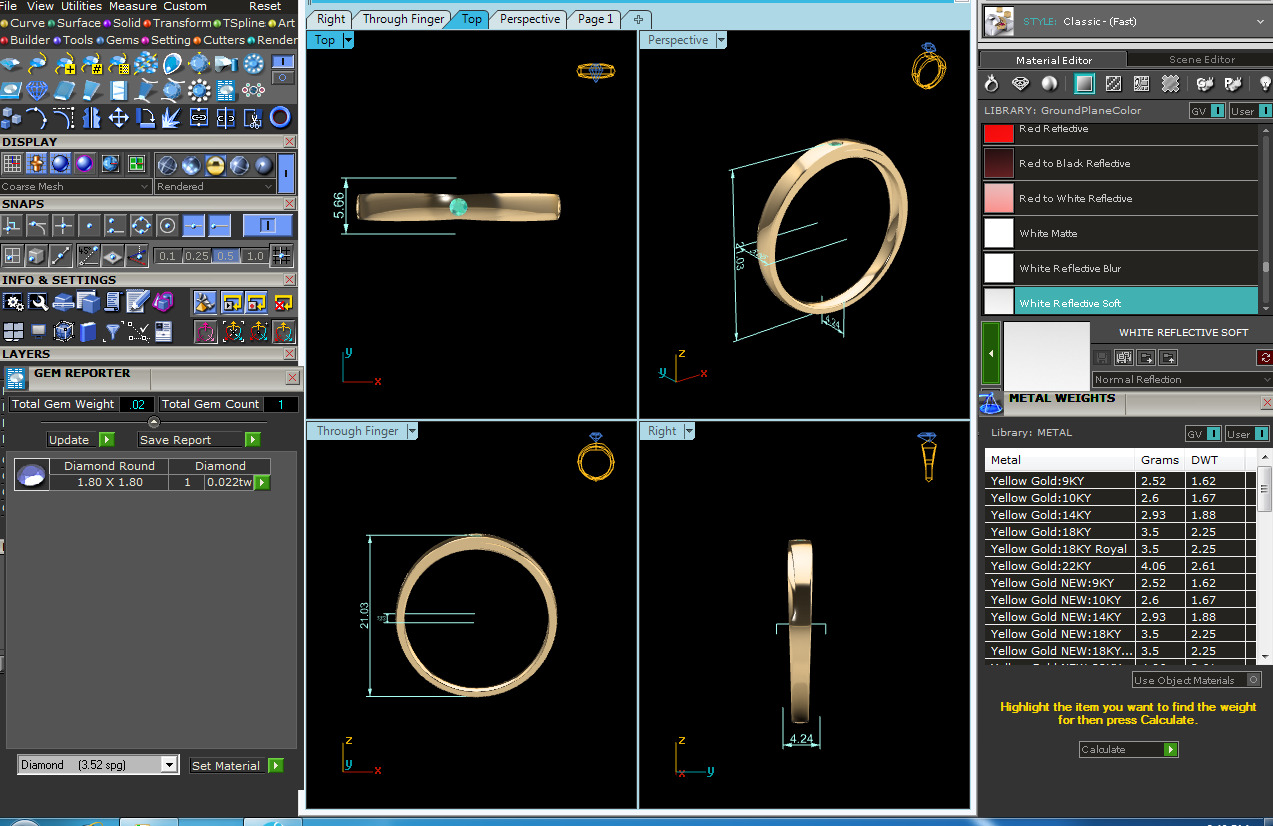Toggle the Display panel tall blue switch
The width and height of the screenshot is (1273, 826).
pyautogui.click(x=286, y=172)
